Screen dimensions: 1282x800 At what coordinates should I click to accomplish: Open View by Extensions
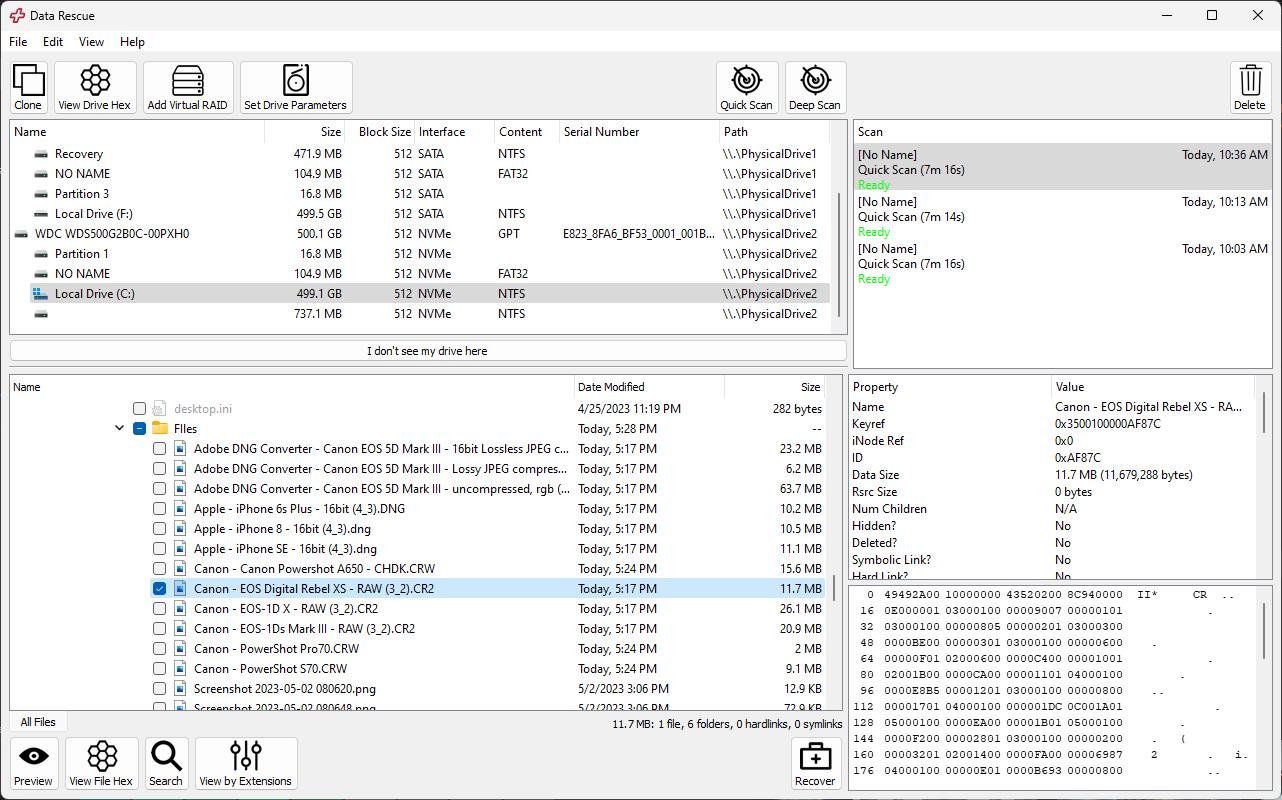(245, 763)
